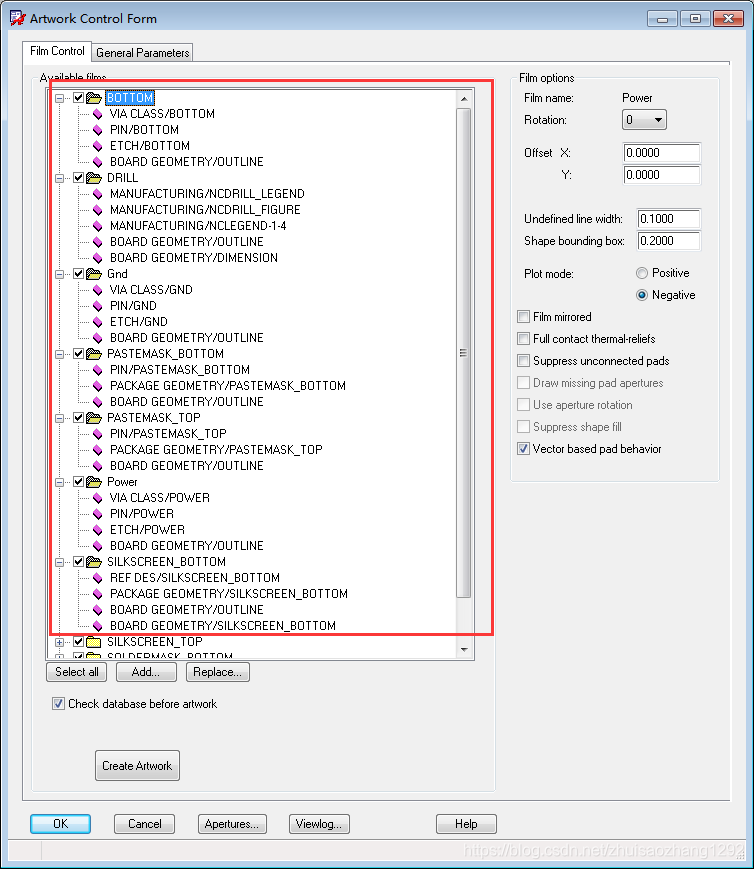The height and width of the screenshot is (869, 754).
Task: Click the SILKSCREEN_TOP folder icon
Action: [94, 642]
